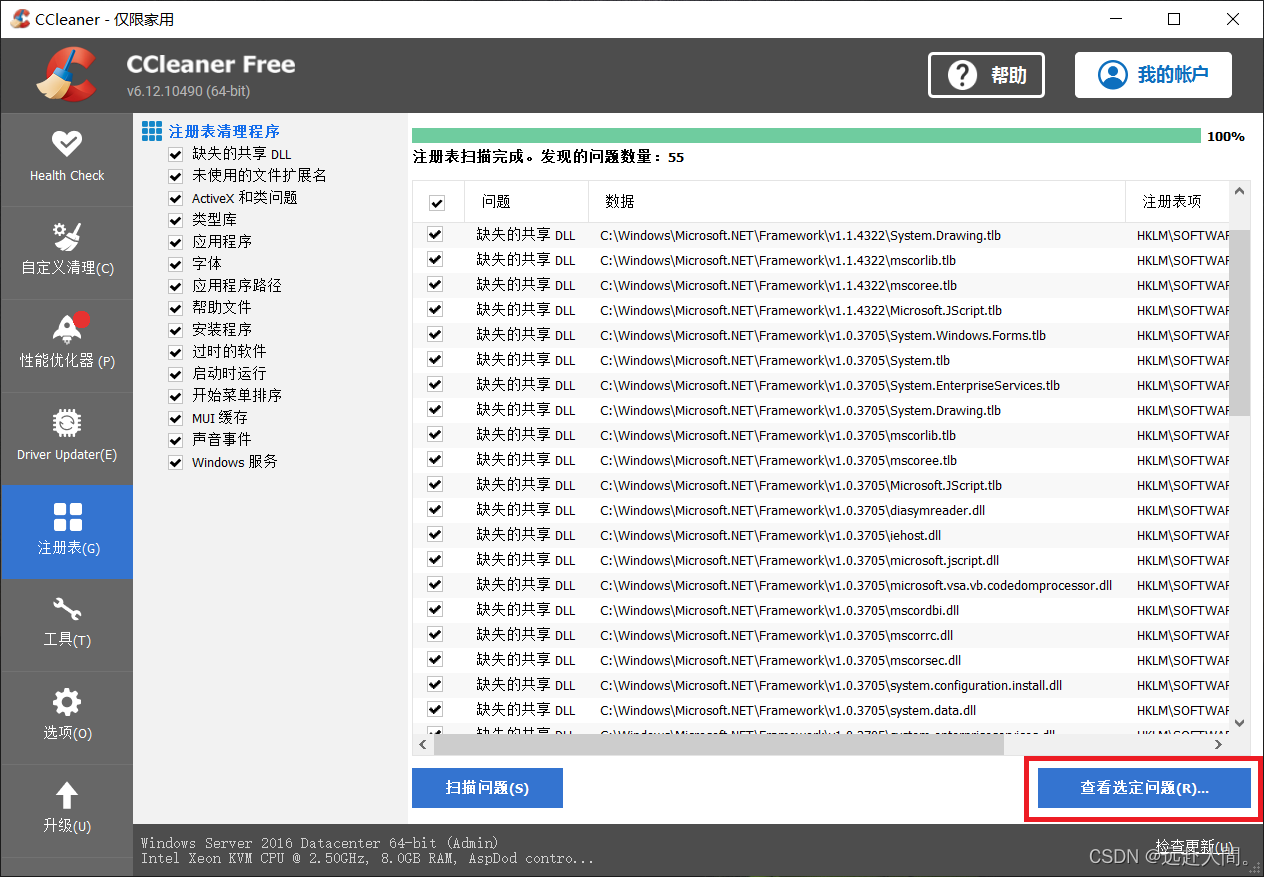
Task: Select the microsoft.vsa.vb.codedomprocessor.dll row
Action: coord(821,585)
